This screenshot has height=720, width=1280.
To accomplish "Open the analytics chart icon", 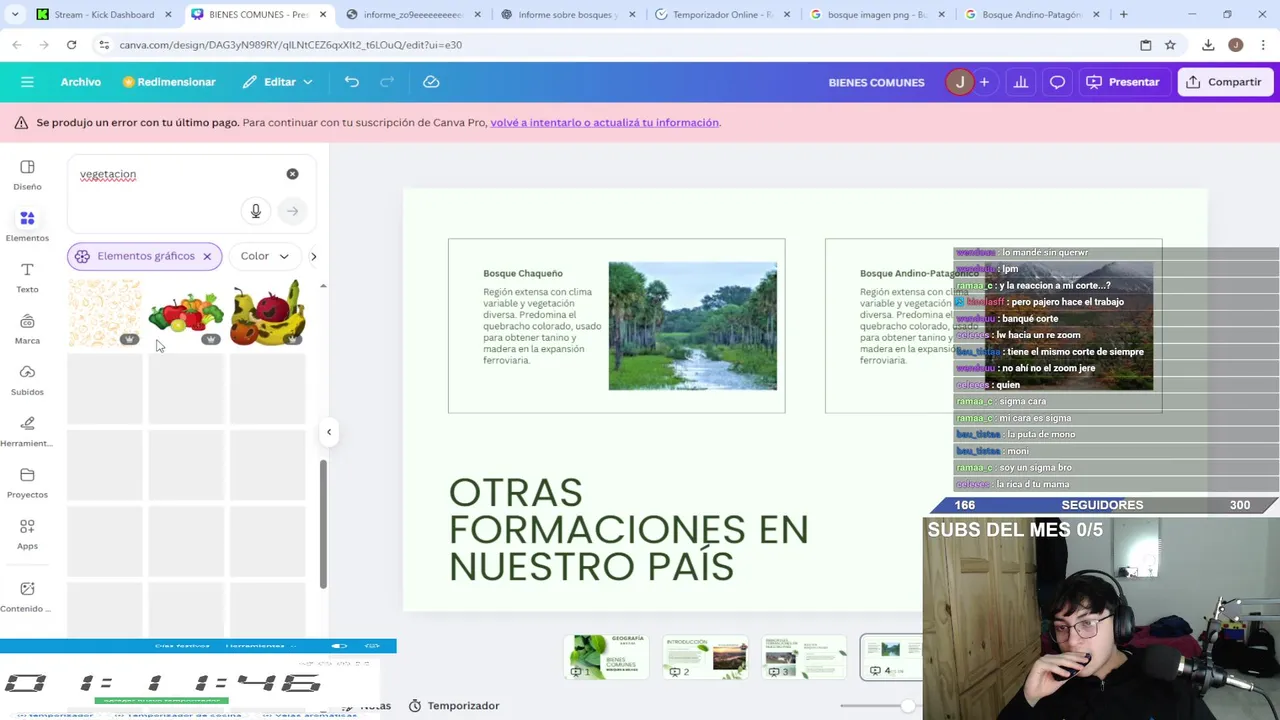I will 1021,82.
